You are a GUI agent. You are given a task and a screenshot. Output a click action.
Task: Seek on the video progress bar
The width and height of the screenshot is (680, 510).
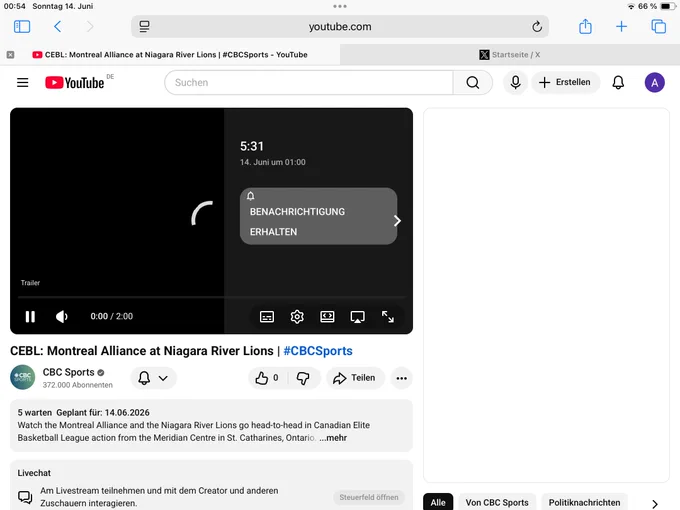[x=212, y=297]
